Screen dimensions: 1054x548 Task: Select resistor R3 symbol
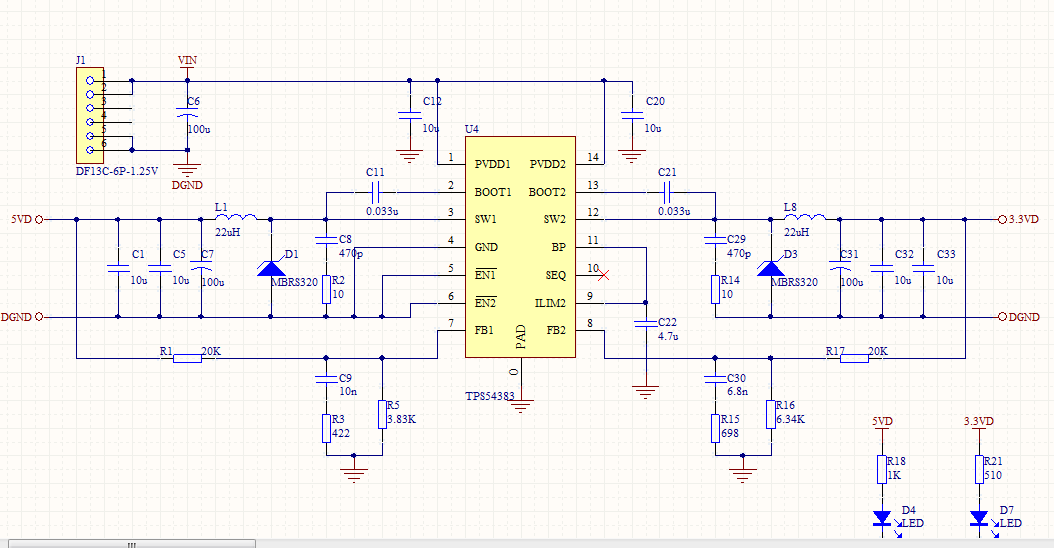tap(326, 428)
